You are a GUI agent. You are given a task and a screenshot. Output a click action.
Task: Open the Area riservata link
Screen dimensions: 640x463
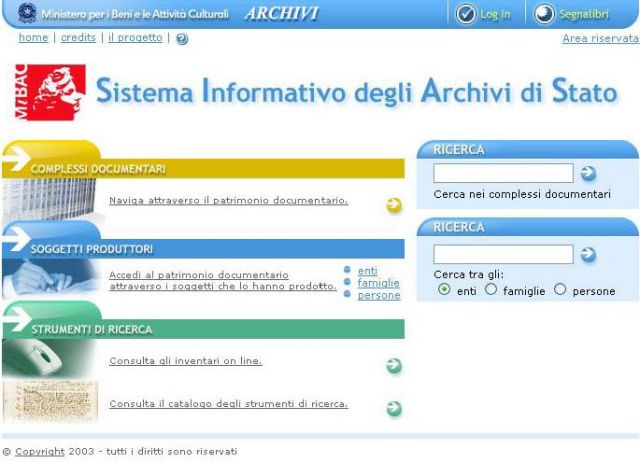(x=600, y=38)
